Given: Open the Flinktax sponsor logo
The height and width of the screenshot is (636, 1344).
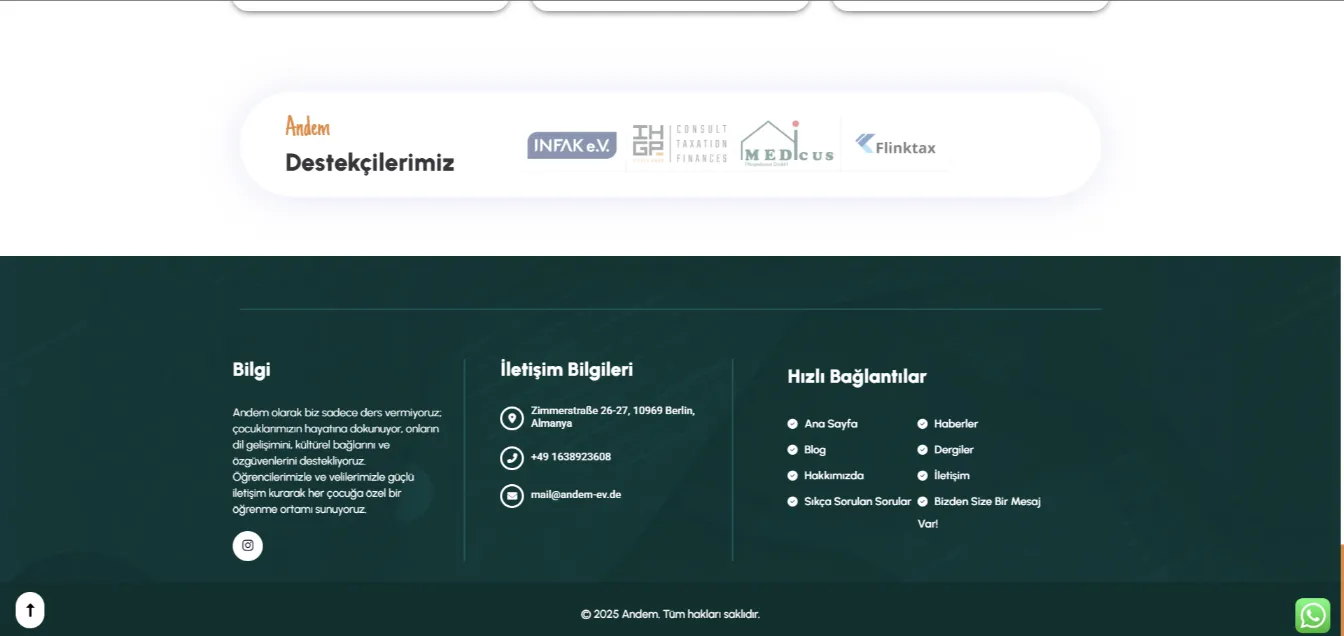Looking at the screenshot, I should pos(896,146).
